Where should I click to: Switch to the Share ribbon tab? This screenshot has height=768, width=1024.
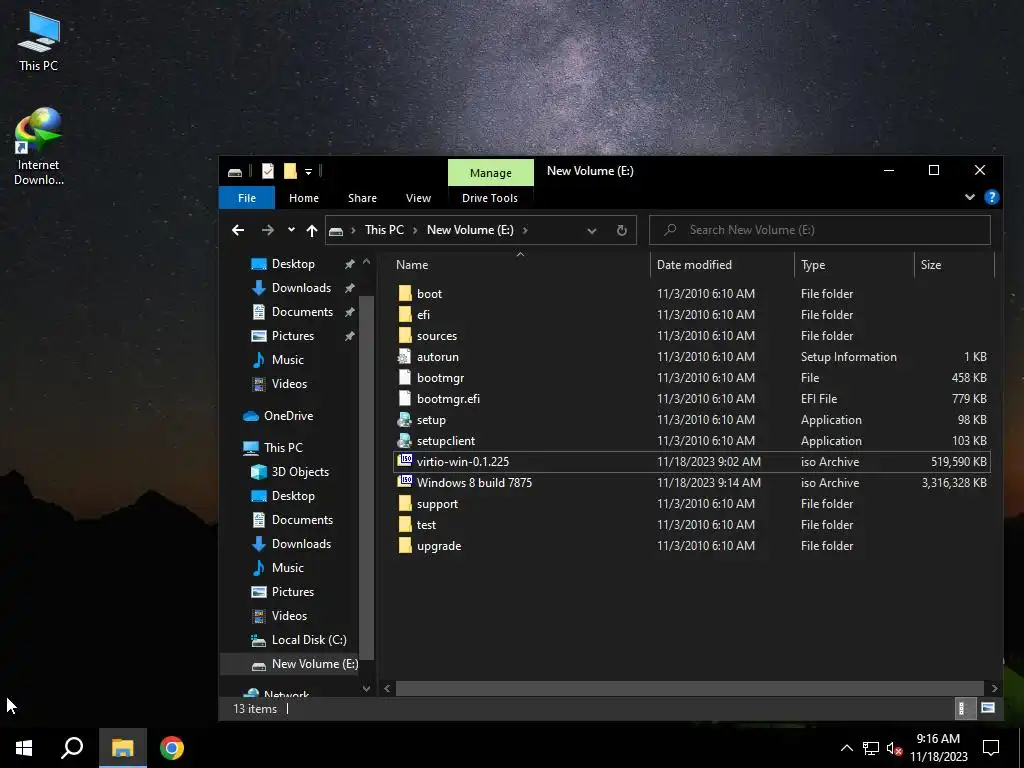[362, 198]
